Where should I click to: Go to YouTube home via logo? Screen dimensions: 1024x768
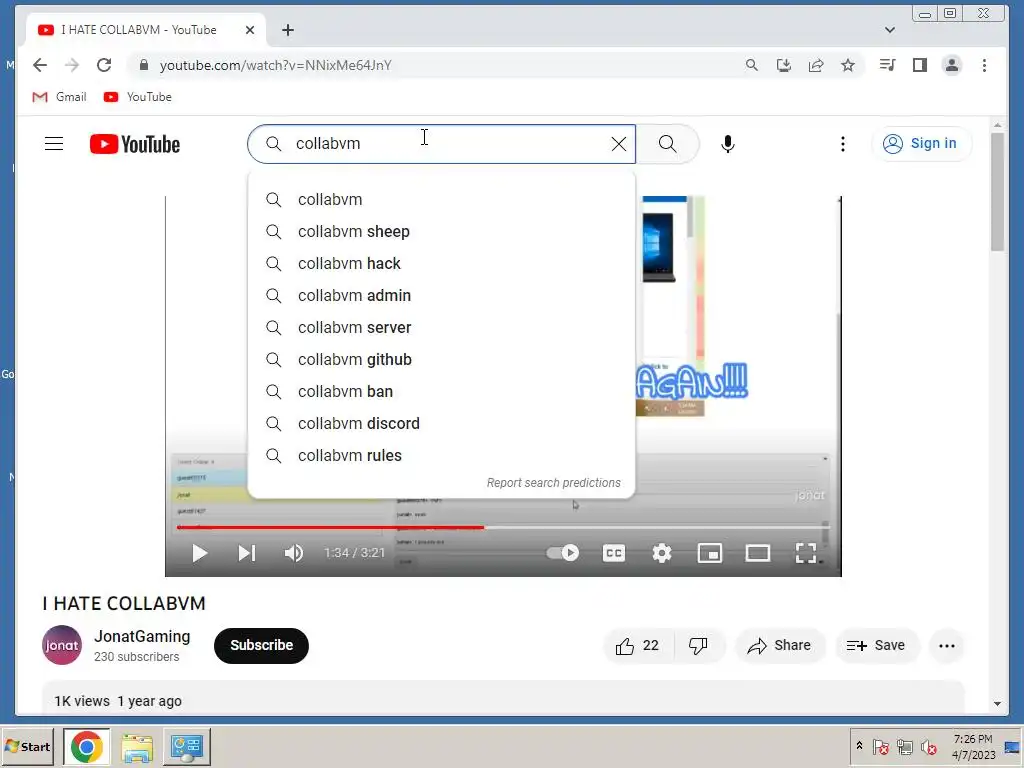click(135, 144)
